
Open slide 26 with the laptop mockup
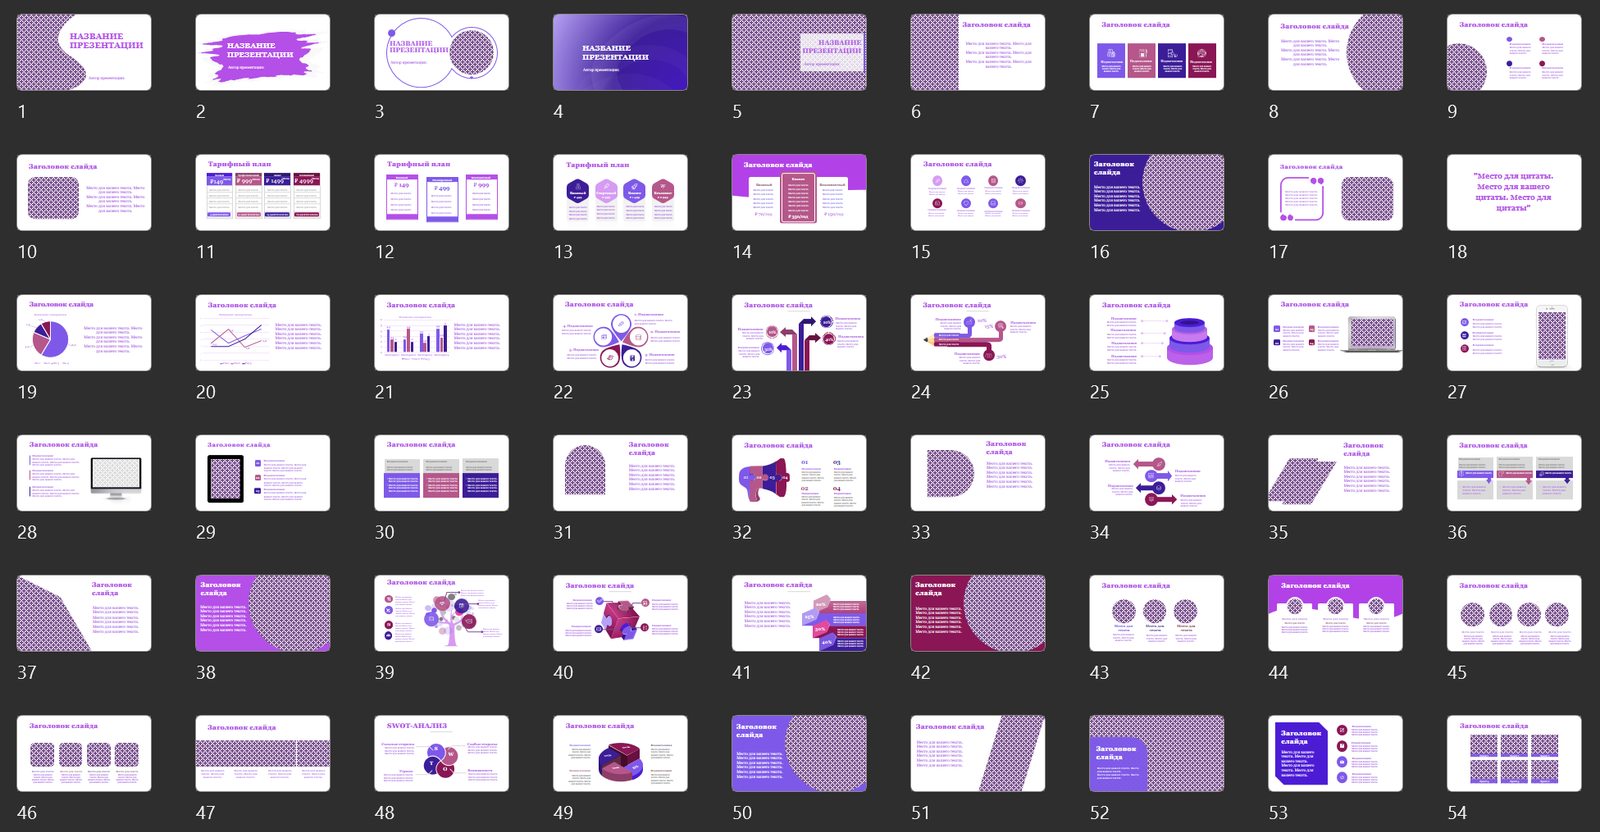1335,332
